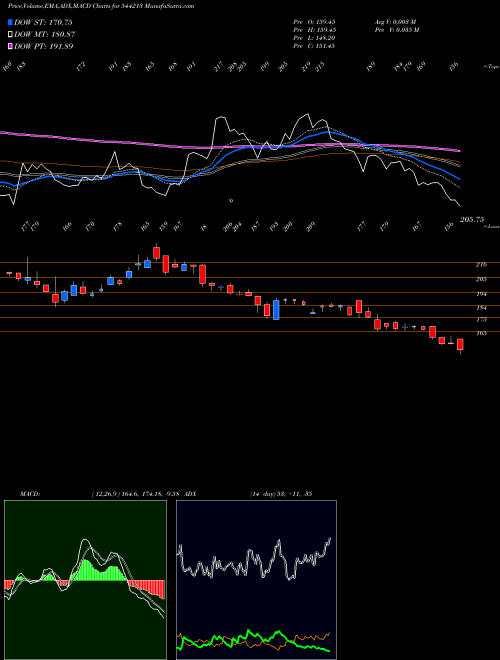Click the 'Pre L: 148.20' value
The image size is (500, 660).
click(314, 38)
